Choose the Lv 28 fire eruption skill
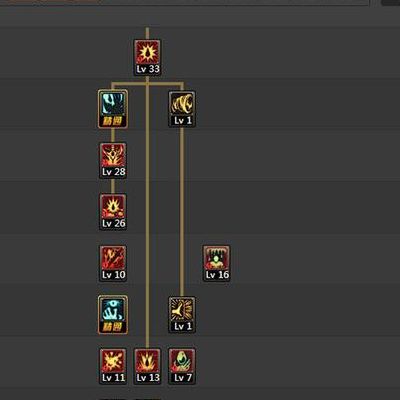The width and height of the screenshot is (400, 400). 113,161
